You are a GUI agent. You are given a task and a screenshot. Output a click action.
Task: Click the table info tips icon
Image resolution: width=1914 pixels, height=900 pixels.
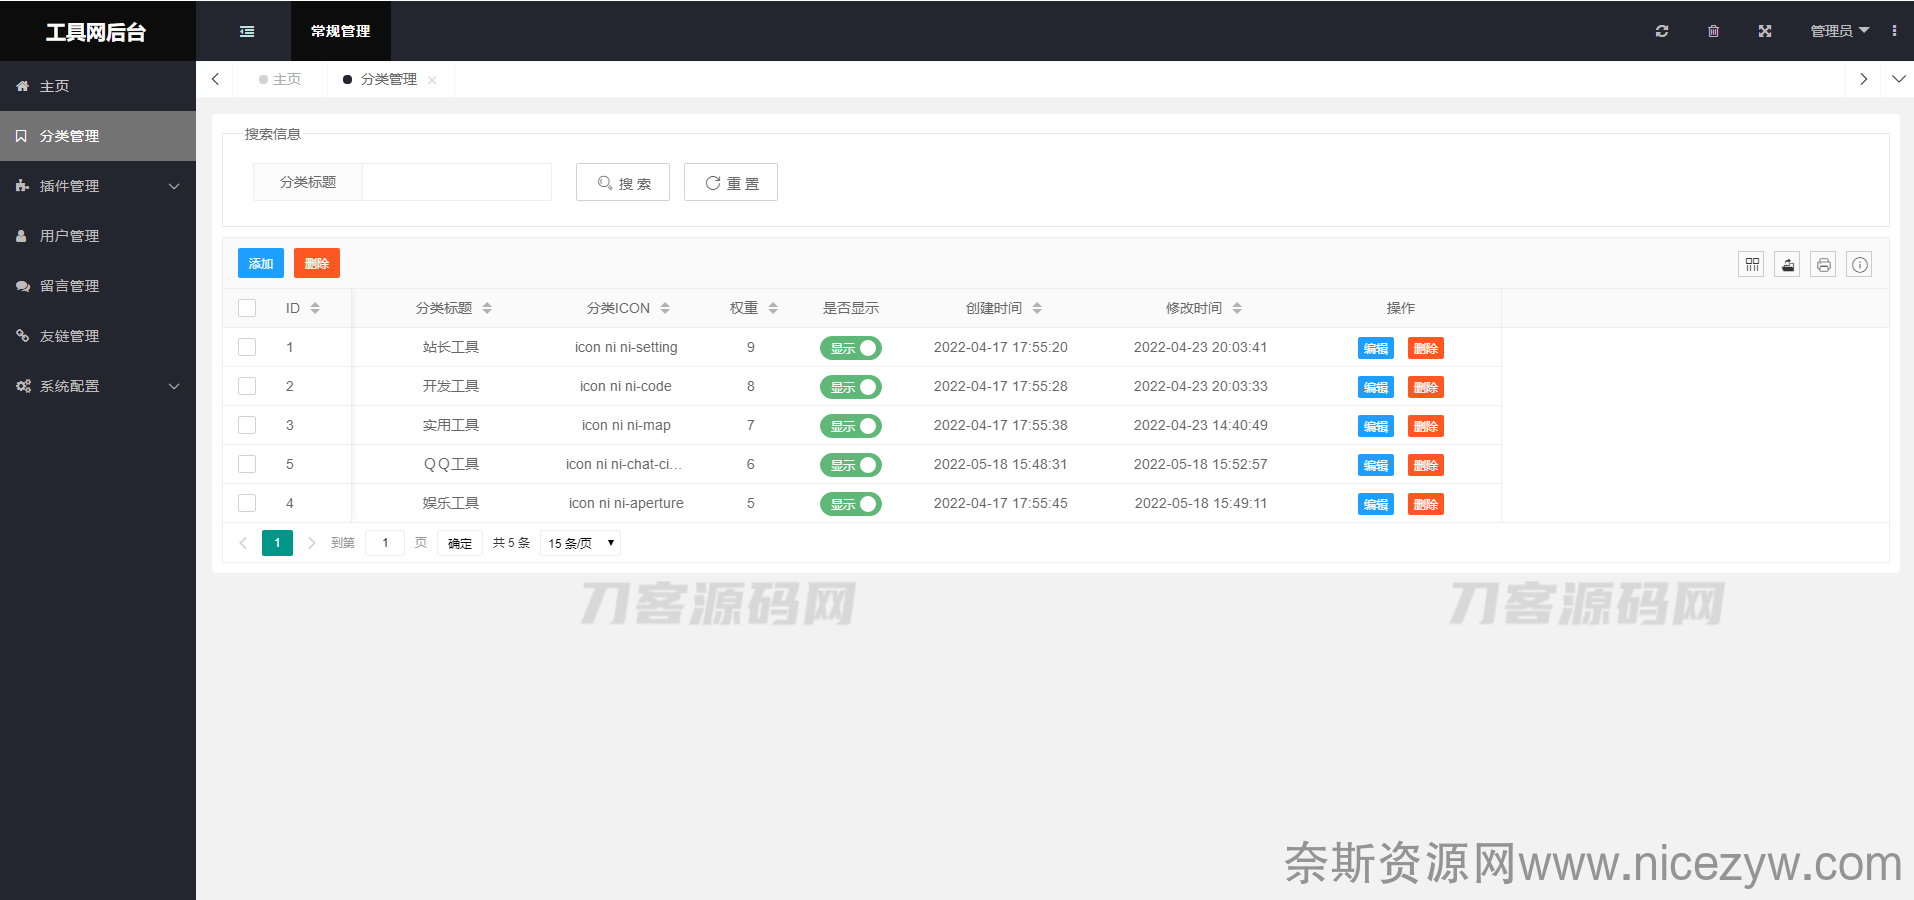[1859, 264]
